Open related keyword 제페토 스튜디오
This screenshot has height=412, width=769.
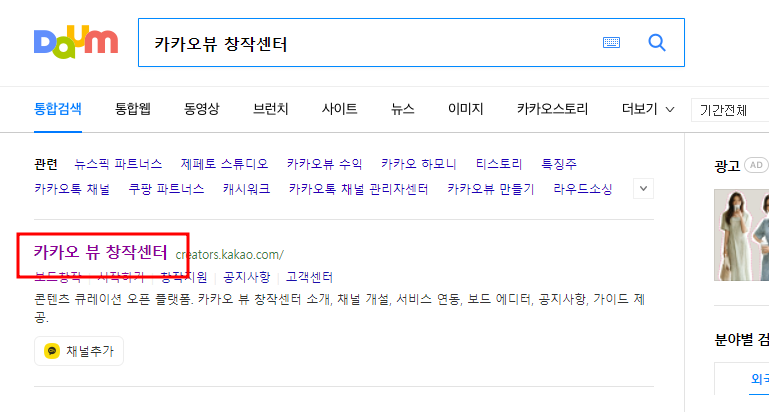(225, 164)
